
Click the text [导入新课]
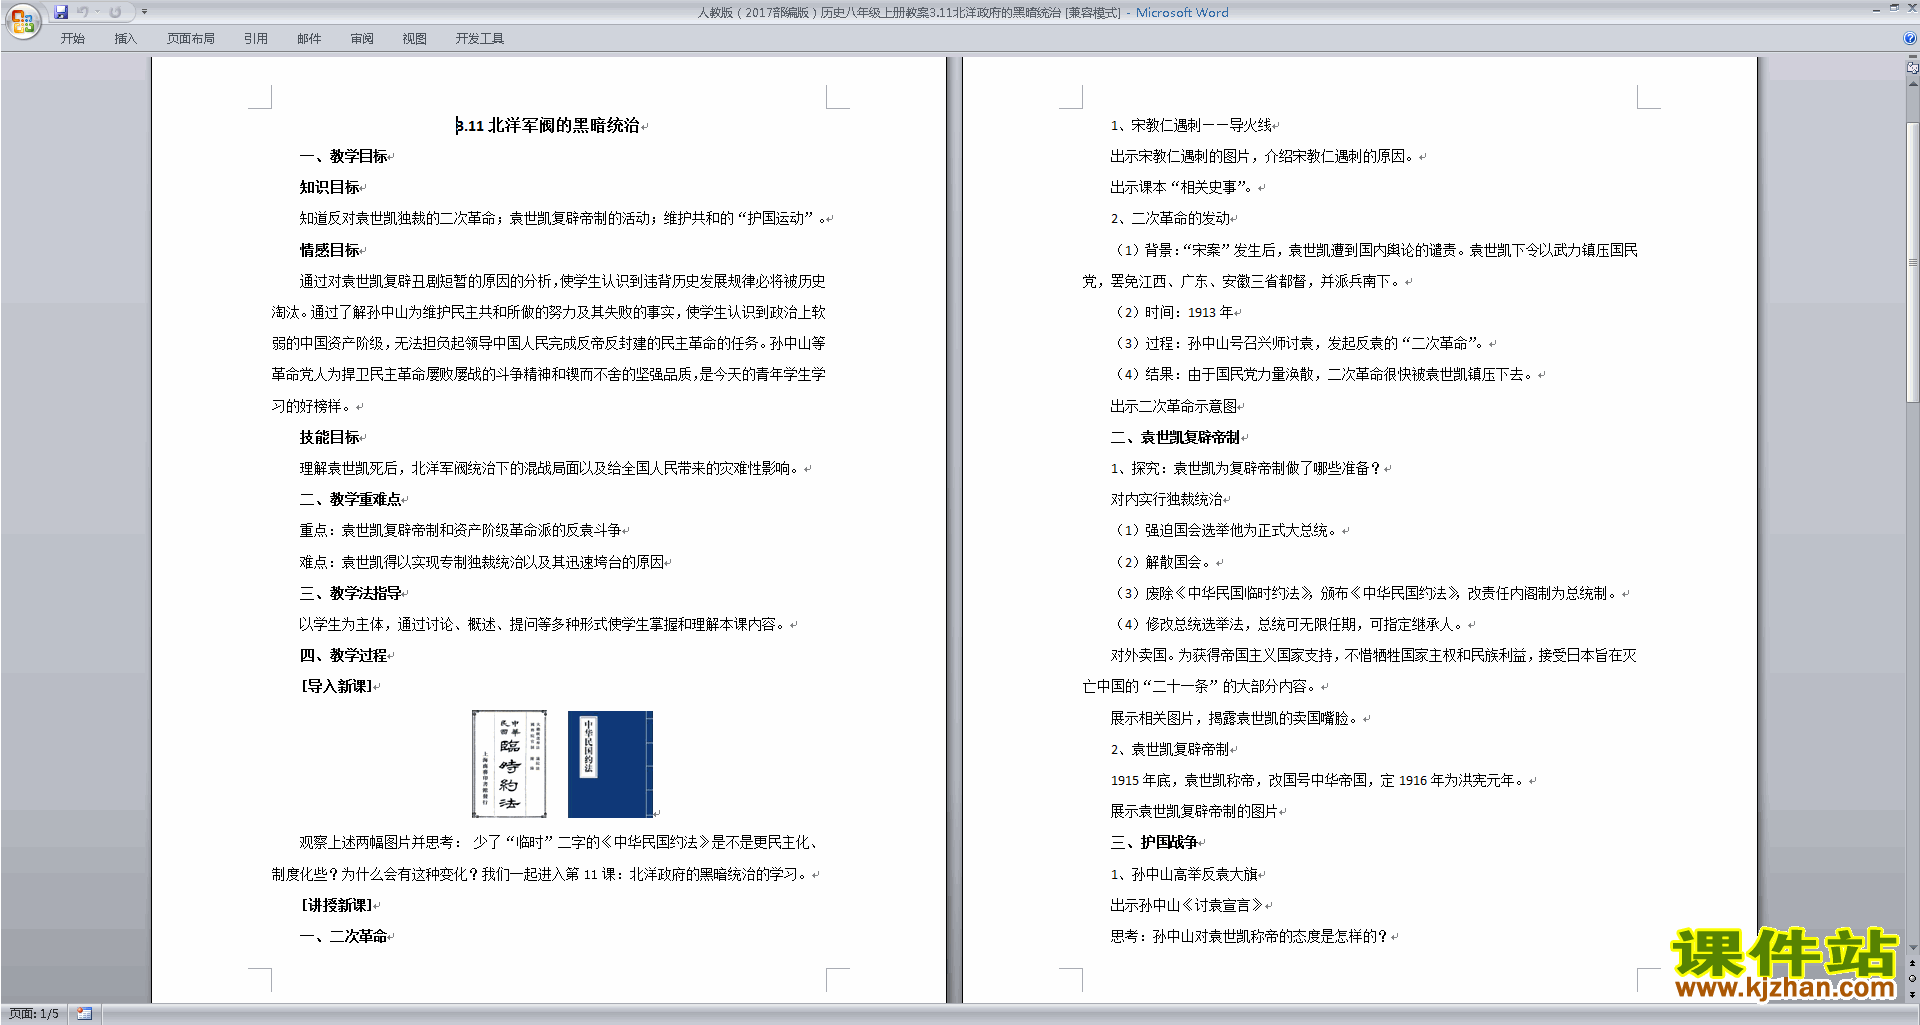336,686
